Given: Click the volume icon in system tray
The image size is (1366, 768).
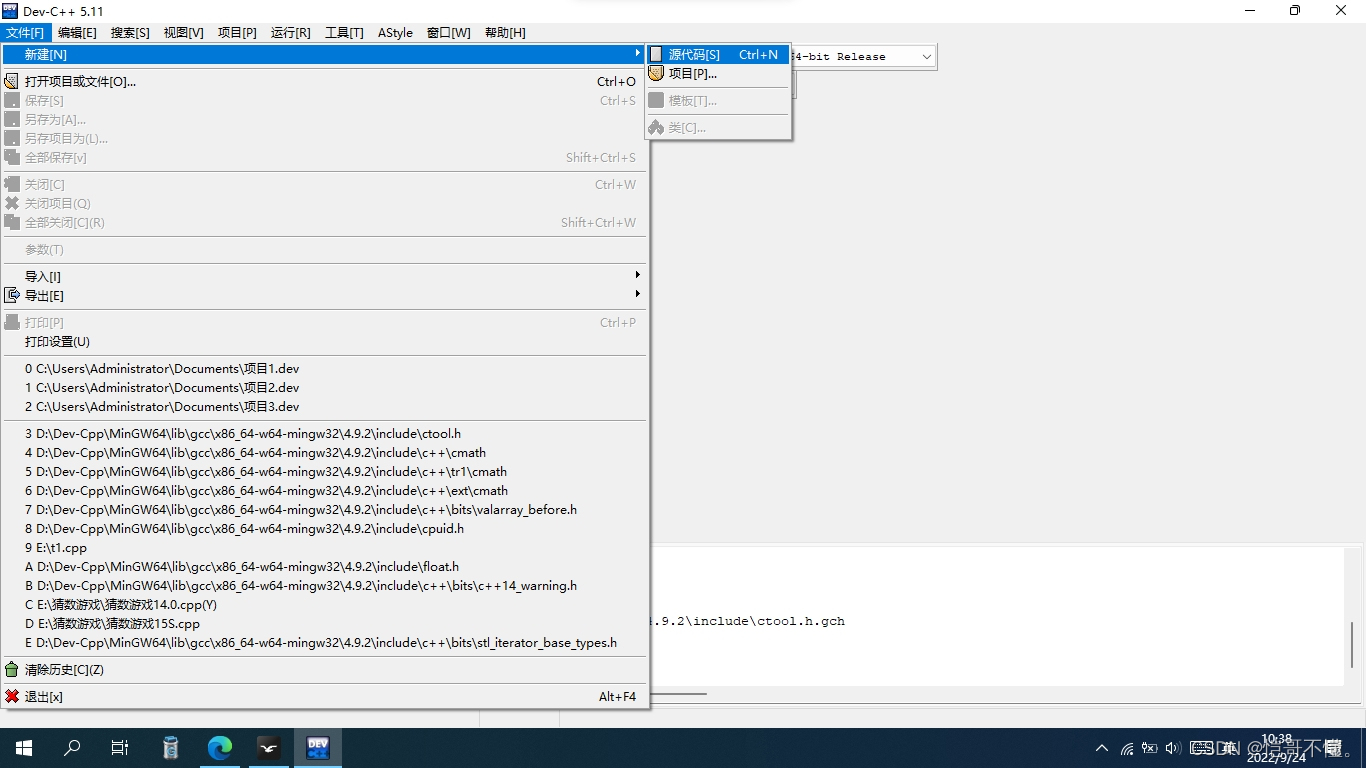Looking at the screenshot, I should pyautogui.click(x=1173, y=748).
